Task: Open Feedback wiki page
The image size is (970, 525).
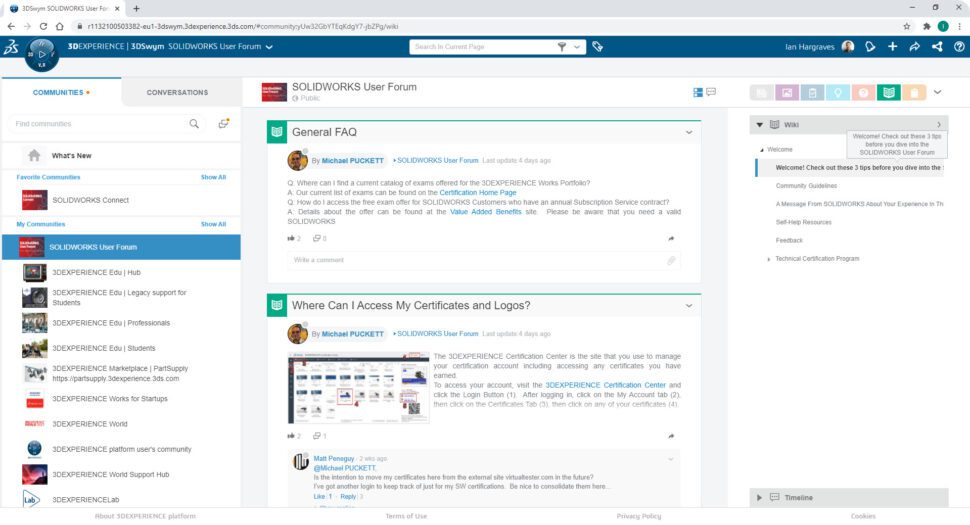Action: [789, 241]
